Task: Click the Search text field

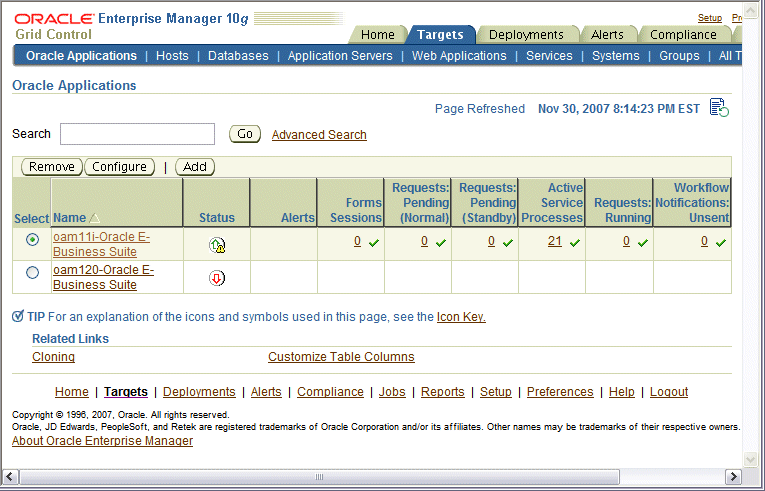Action: [137, 134]
